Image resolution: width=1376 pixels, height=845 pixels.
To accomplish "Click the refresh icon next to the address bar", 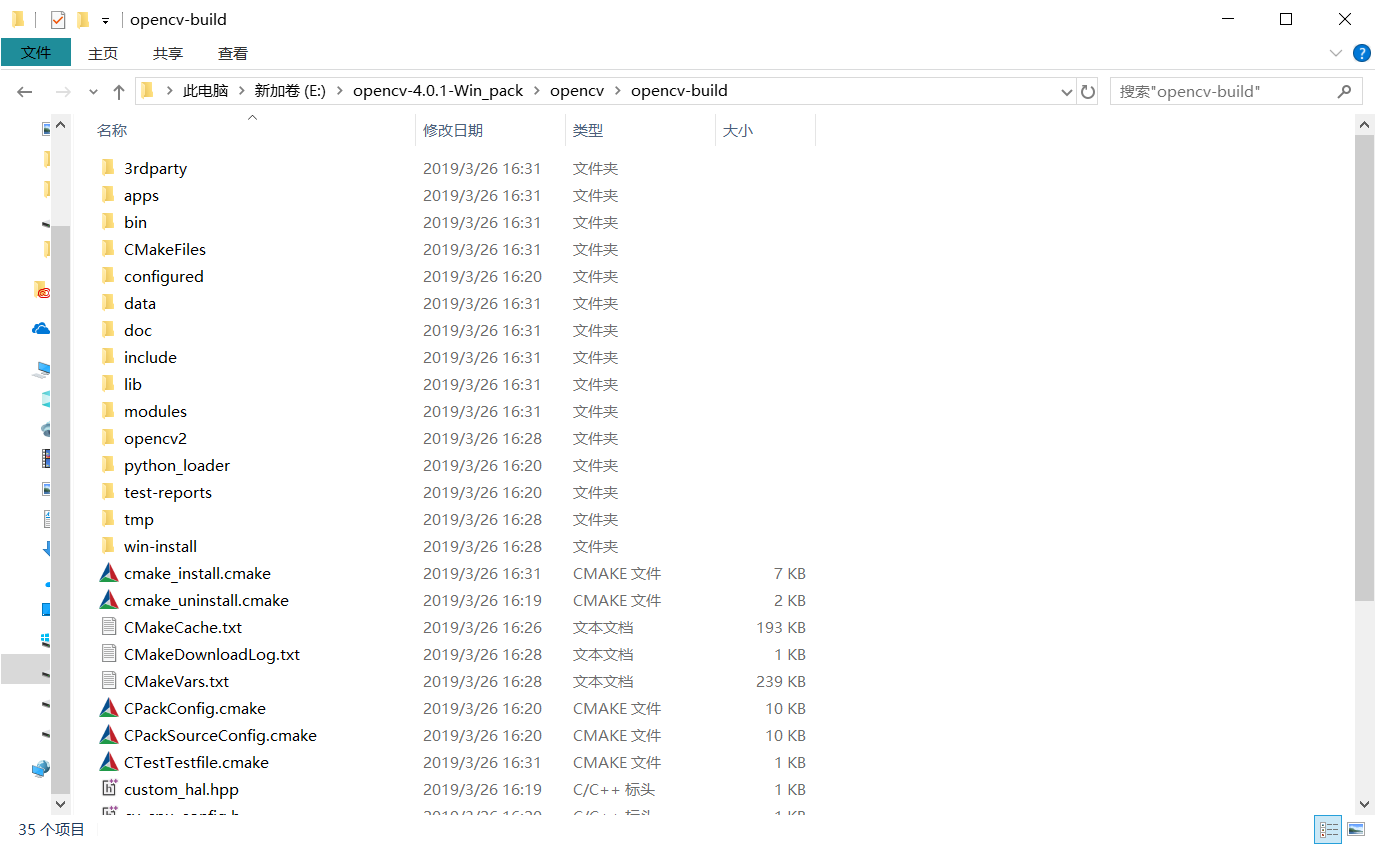I will coord(1088,91).
